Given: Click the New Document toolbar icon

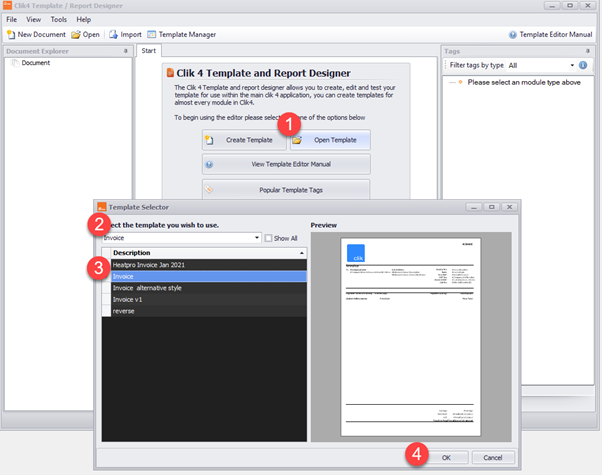Looking at the screenshot, I should (x=10, y=34).
